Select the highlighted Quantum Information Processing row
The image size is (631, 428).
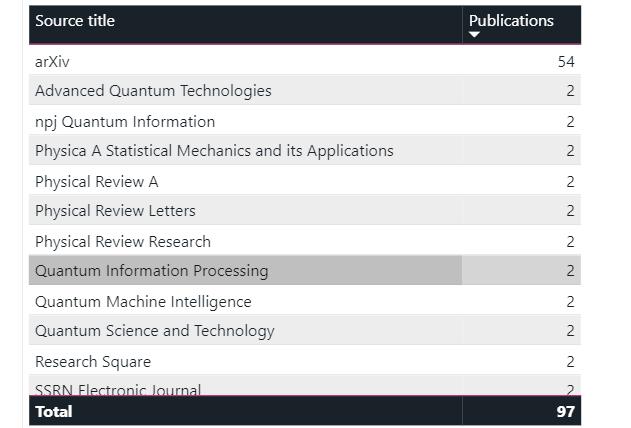pyautogui.click(x=152, y=271)
